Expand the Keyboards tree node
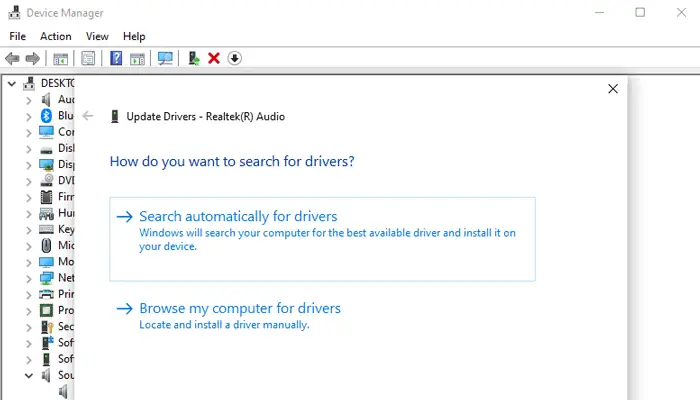Image resolution: width=700 pixels, height=400 pixels. pyautogui.click(x=29, y=230)
